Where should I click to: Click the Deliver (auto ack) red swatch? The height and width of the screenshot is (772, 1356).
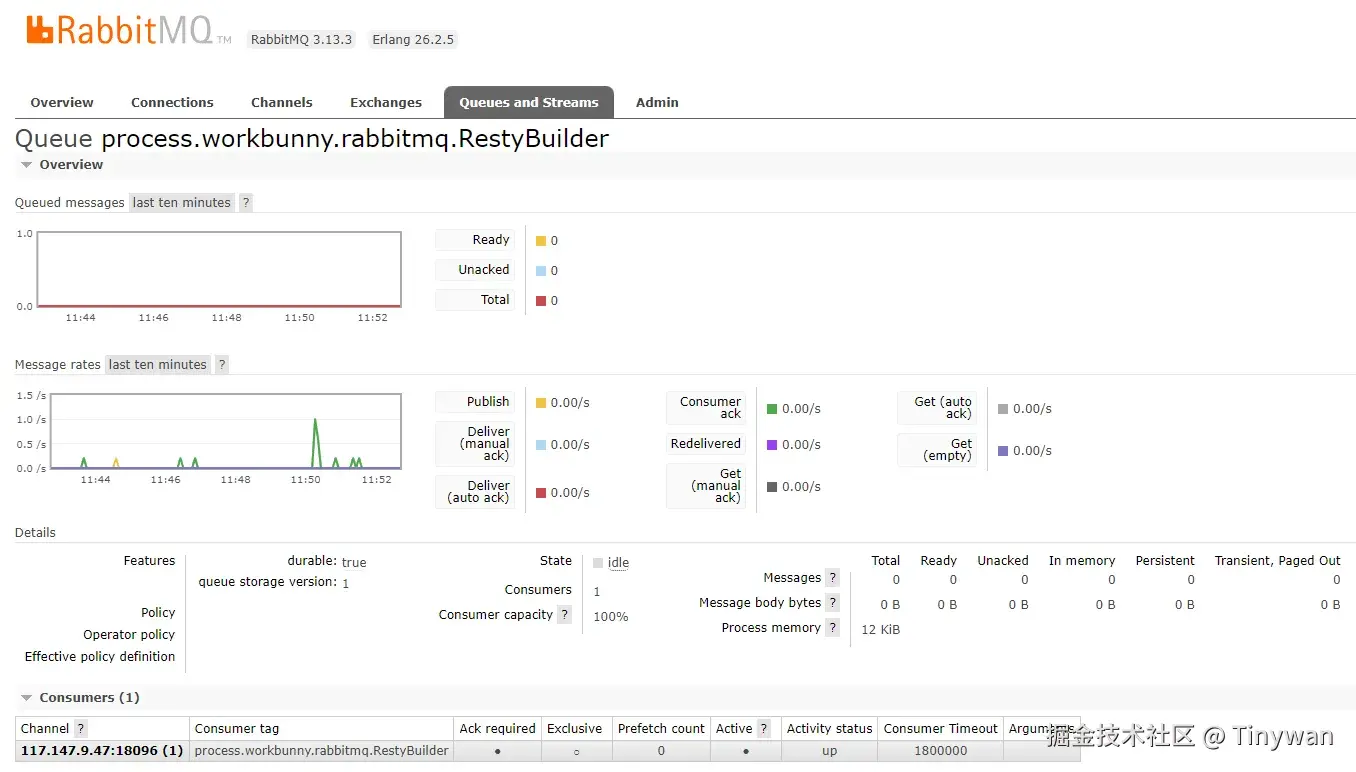point(541,493)
